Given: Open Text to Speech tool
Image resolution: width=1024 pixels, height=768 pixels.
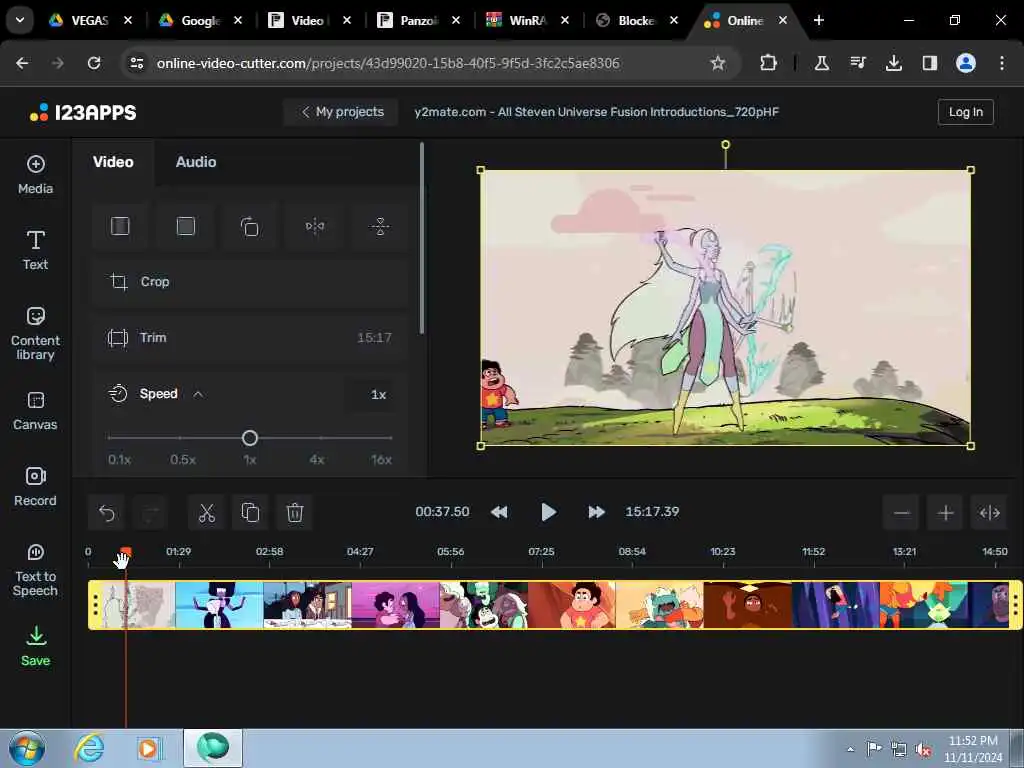Looking at the screenshot, I should (x=35, y=569).
